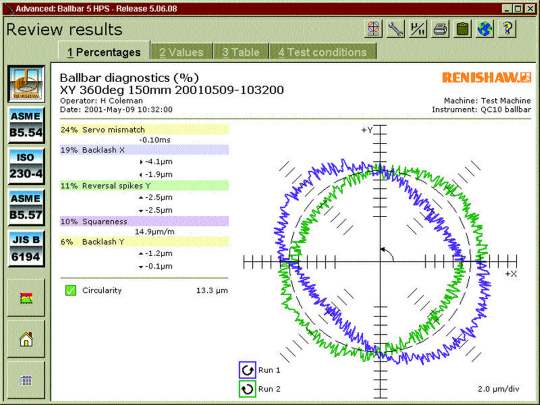Switch to the 3 Table tab
Screen dimensions: 540x405
(x=241, y=52)
